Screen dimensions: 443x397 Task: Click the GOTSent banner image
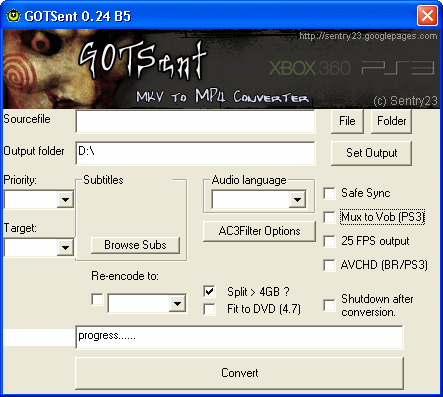coord(221,69)
